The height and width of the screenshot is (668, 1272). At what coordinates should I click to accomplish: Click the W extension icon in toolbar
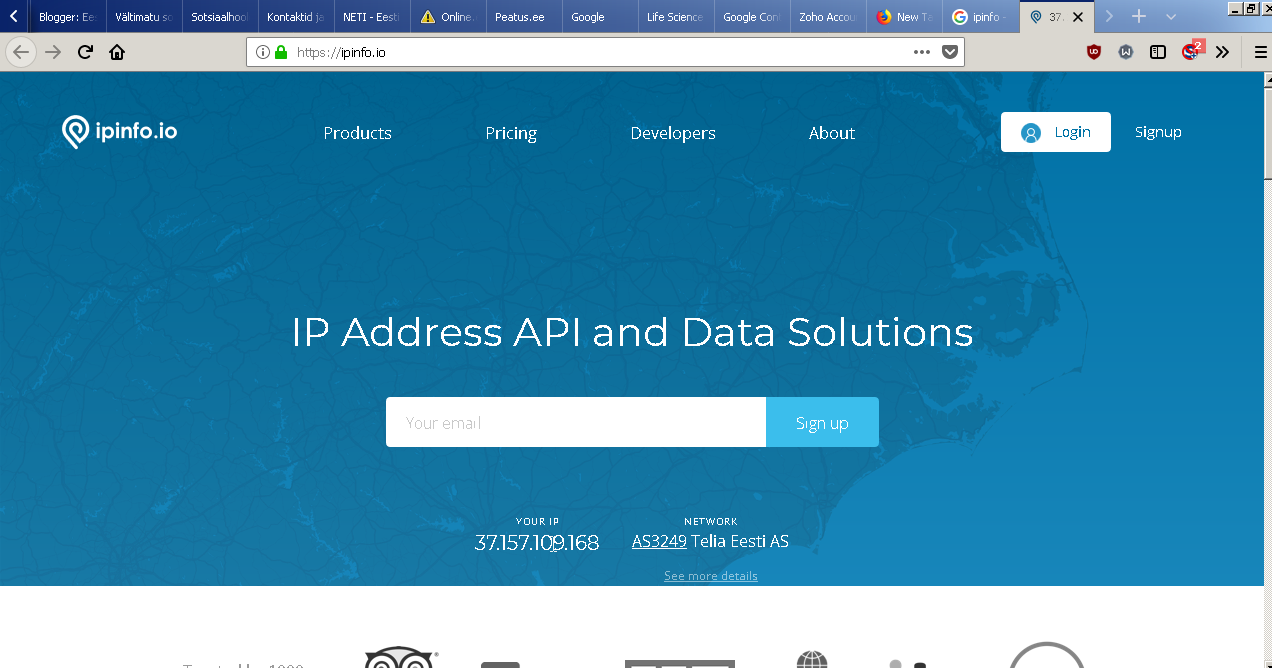[x=1126, y=52]
